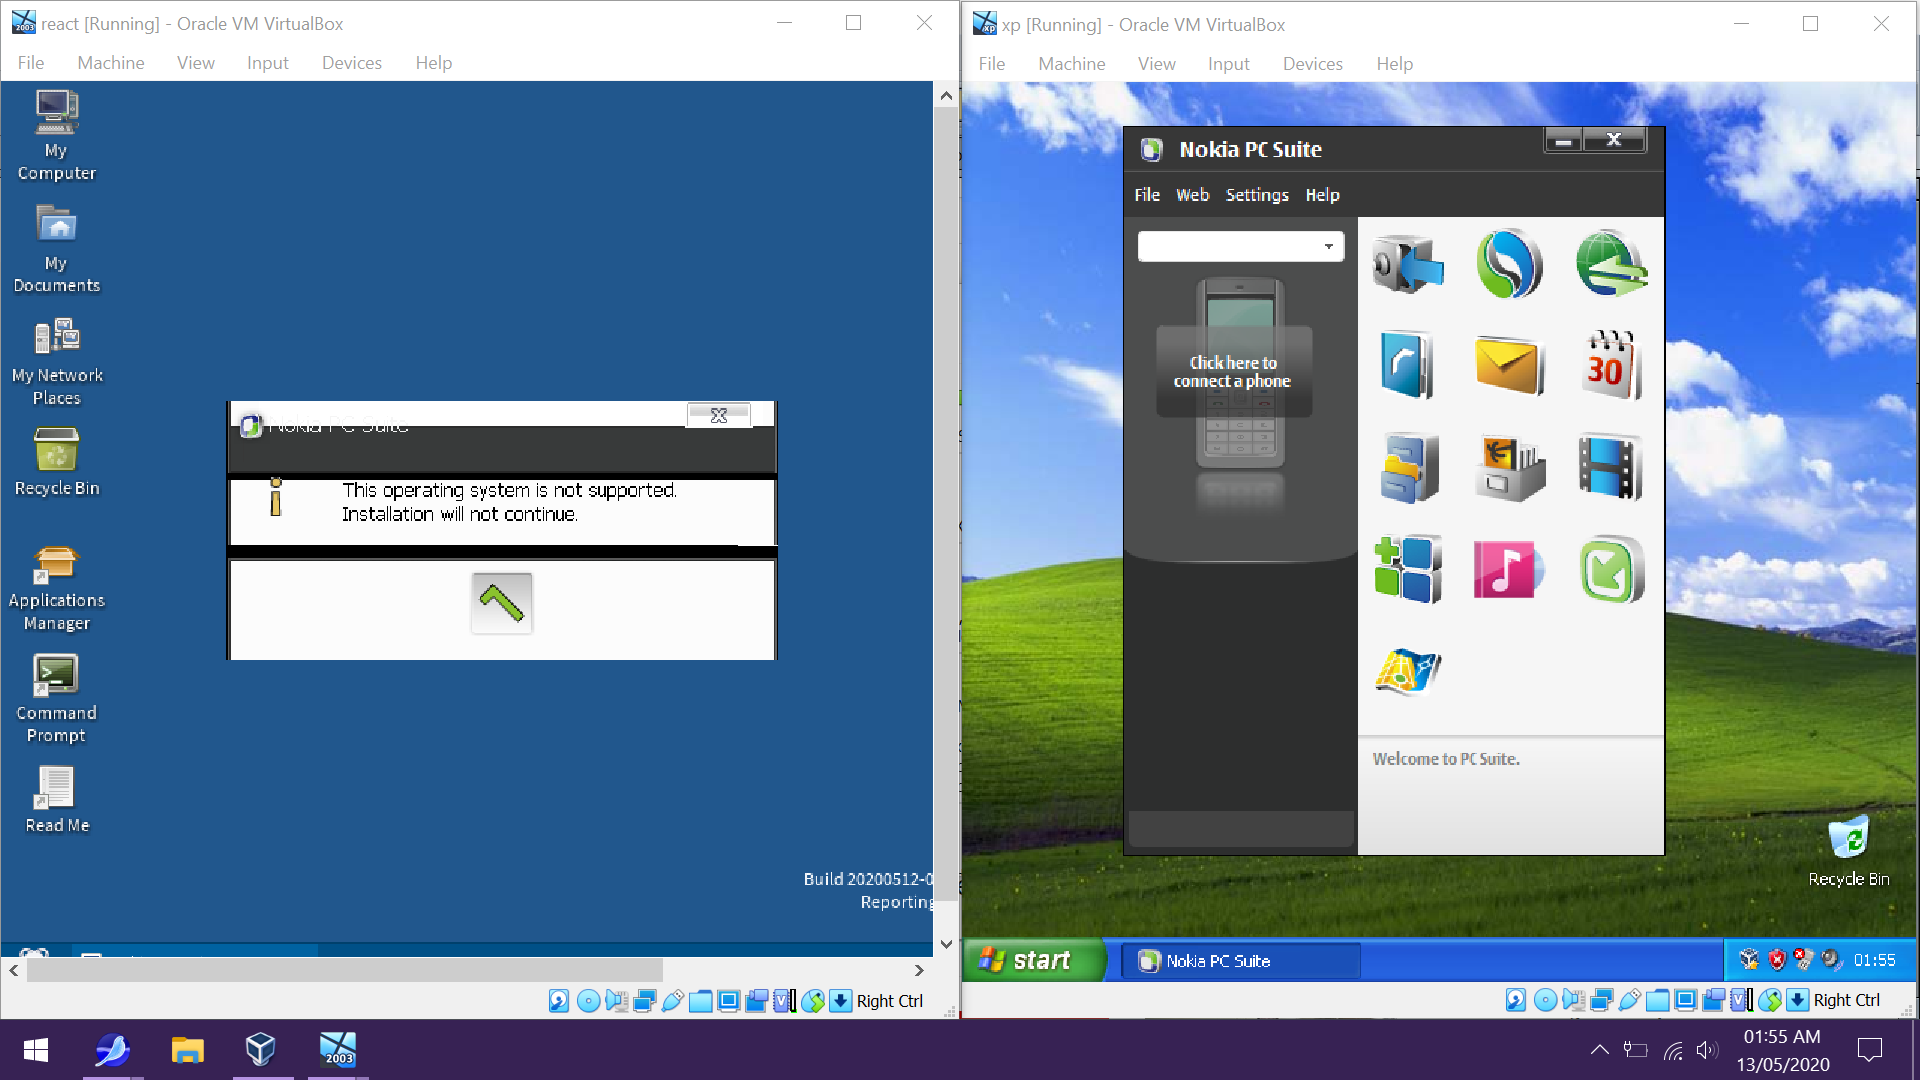Open the film strip Video Manager icon
Screen dimensions: 1920x1080
(x=1610, y=467)
